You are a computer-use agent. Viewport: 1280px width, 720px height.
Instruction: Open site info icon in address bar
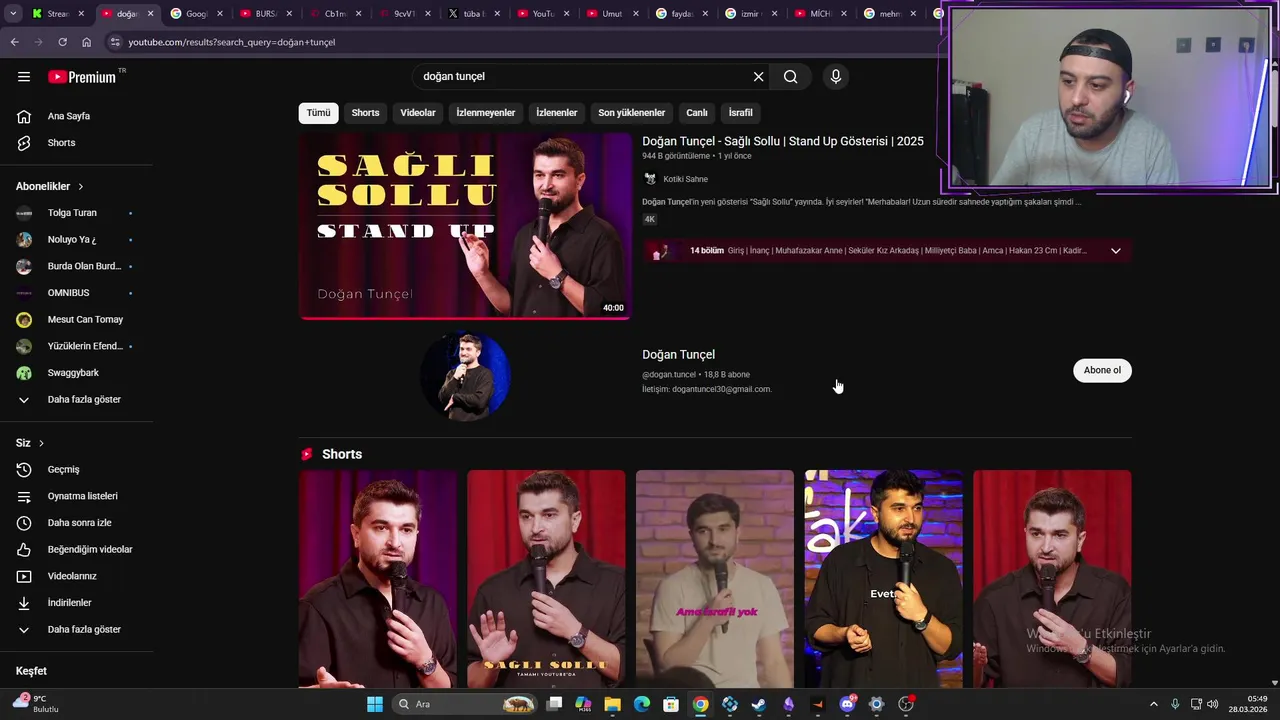click(x=115, y=42)
